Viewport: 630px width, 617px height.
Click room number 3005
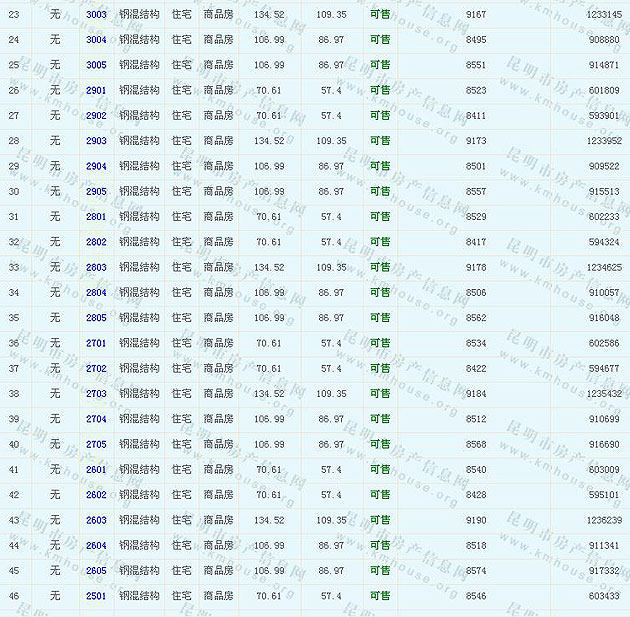tap(96, 65)
